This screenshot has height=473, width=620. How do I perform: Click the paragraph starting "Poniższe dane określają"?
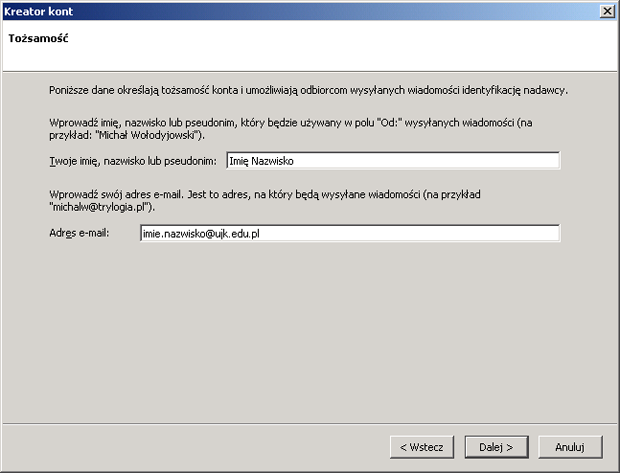[x=308, y=90]
